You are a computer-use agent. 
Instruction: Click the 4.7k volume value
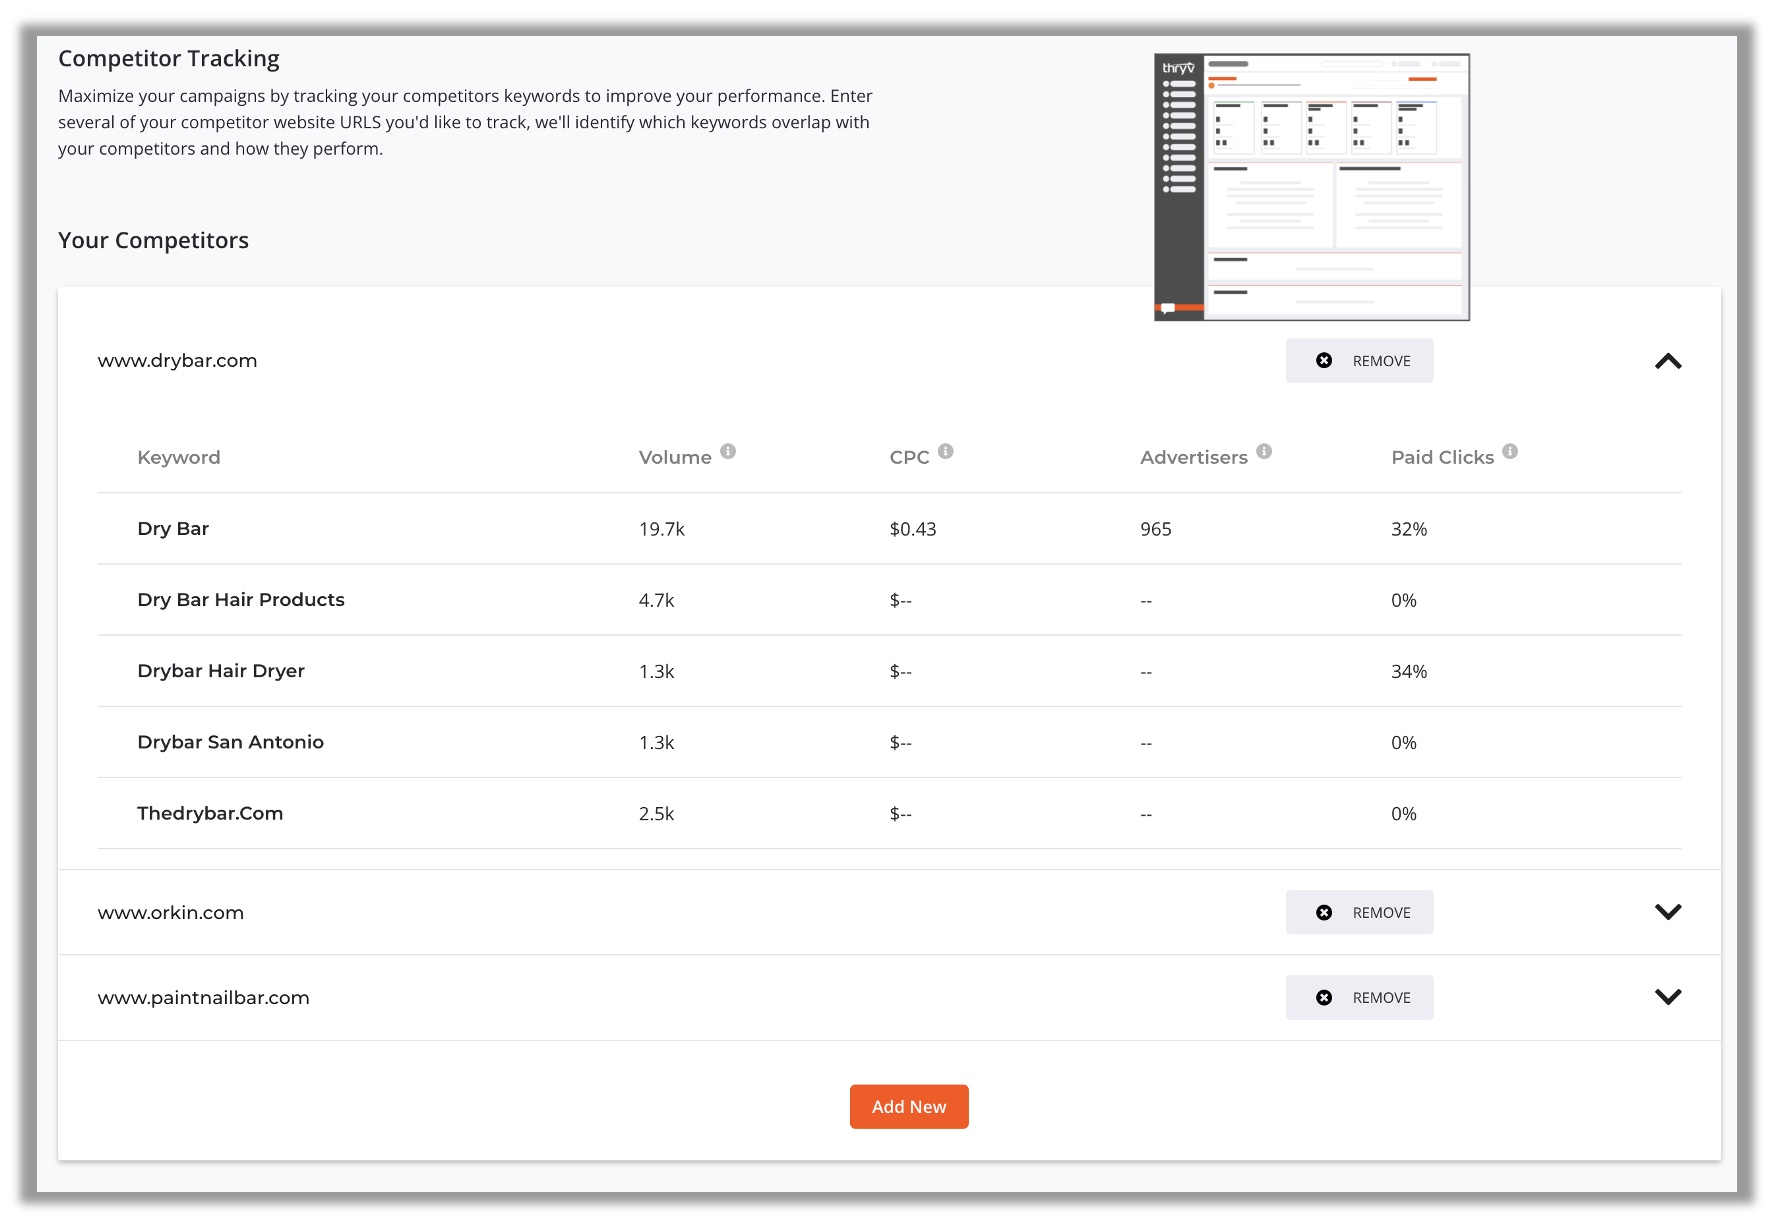(657, 600)
